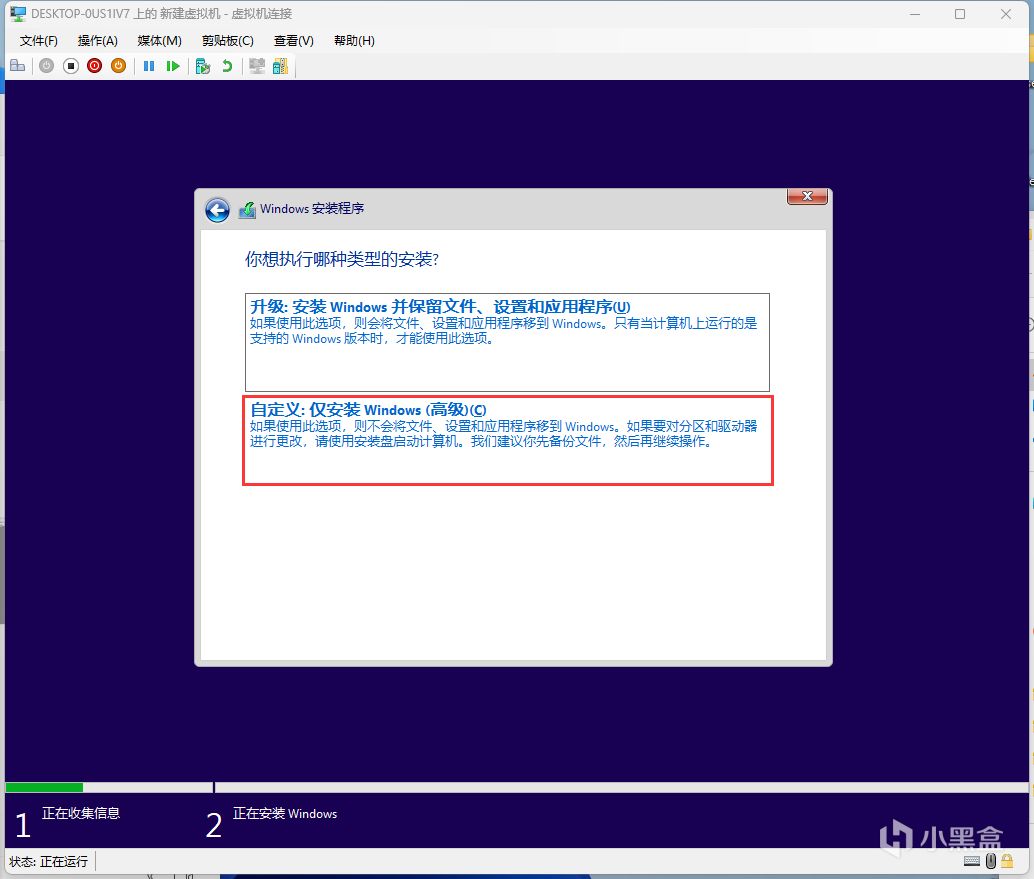1034x879 pixels.
Task: Choose custom install 自定义: 仅安装 Windows
Action: (508, 440)
